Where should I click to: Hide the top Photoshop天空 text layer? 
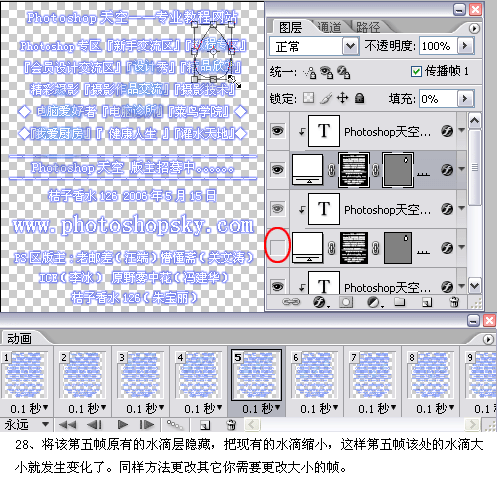coord(277,131)
